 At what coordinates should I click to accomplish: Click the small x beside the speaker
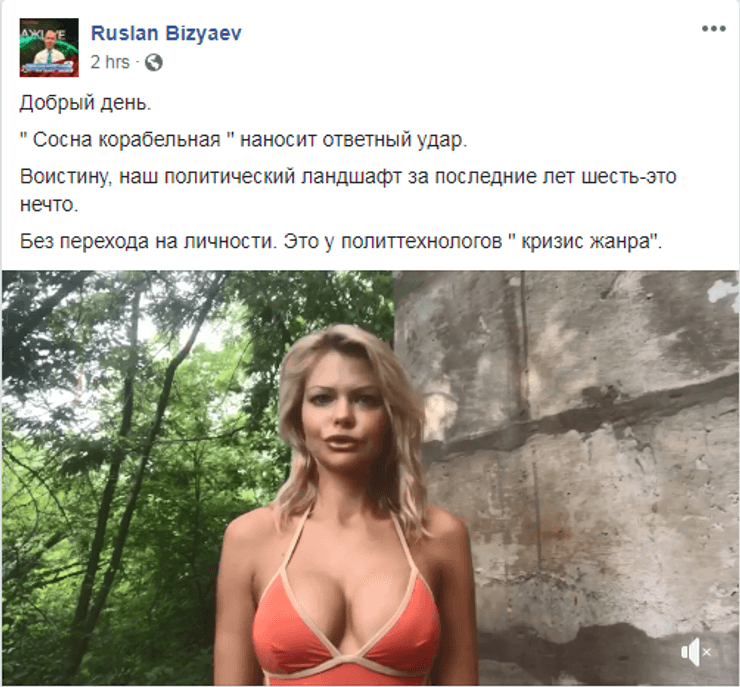click(x=706, y=653)
